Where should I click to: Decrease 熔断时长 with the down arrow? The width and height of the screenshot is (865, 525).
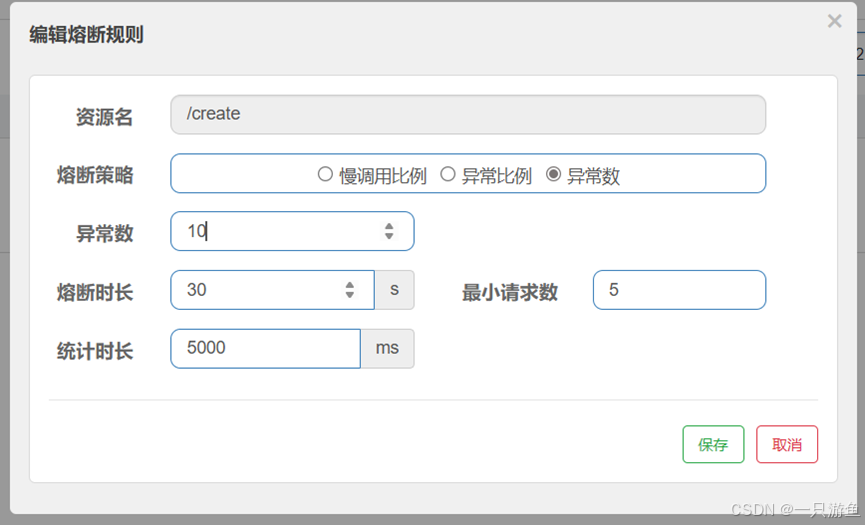click(349, 295)
